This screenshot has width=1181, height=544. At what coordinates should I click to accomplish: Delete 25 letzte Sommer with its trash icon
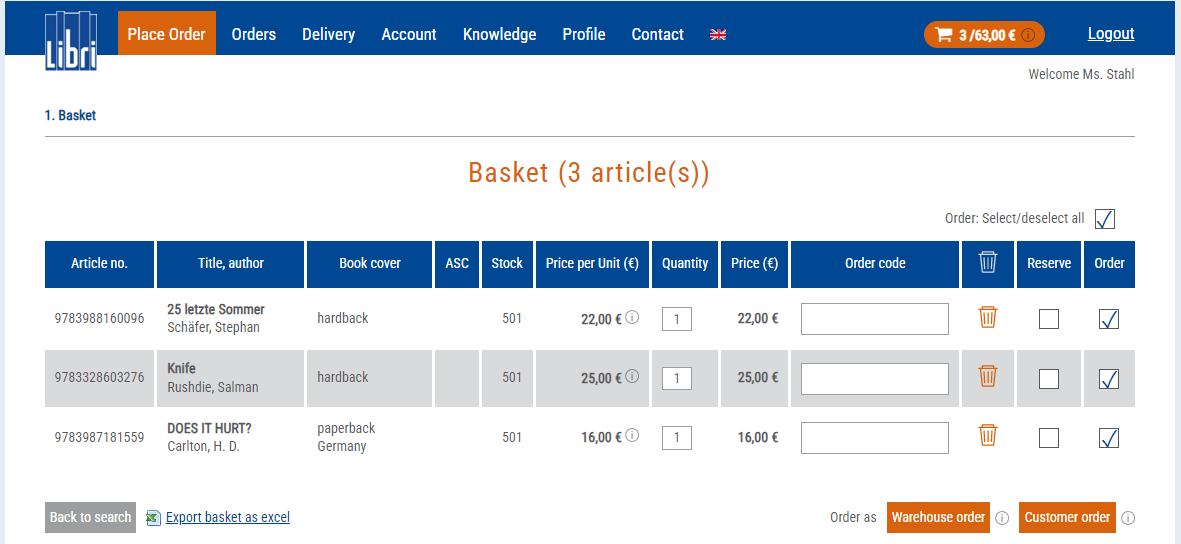[987, 317]
